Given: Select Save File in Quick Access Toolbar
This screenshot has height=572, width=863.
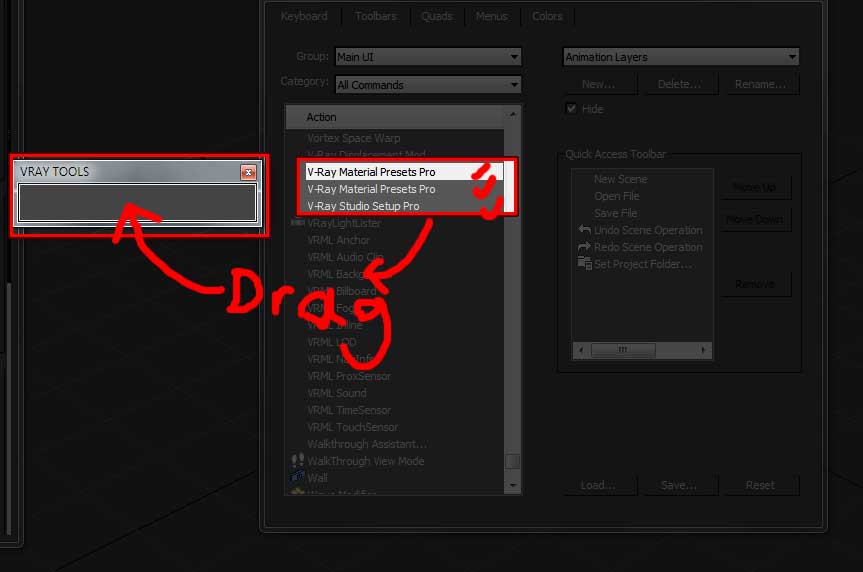Looking at the screenshot, I should [615, 213].
